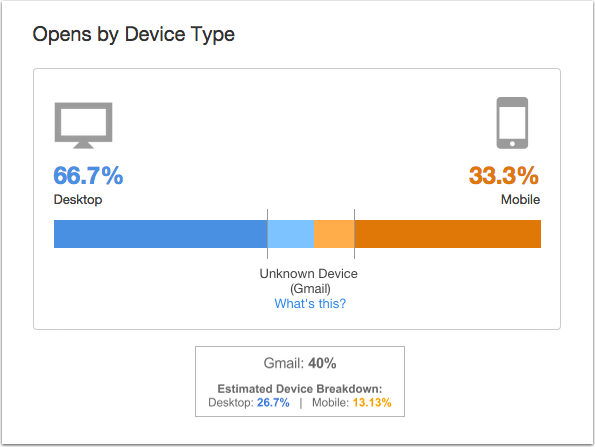Click the 66.7% desktop percentage

pyautogui.click(x=88, y=175)
